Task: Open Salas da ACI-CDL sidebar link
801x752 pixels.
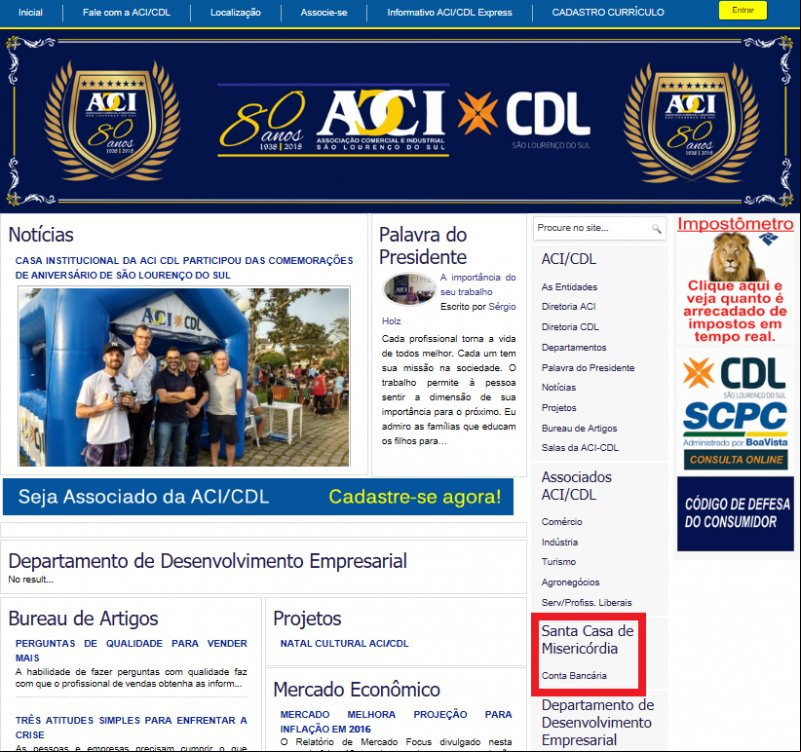Action: (580, 448)
